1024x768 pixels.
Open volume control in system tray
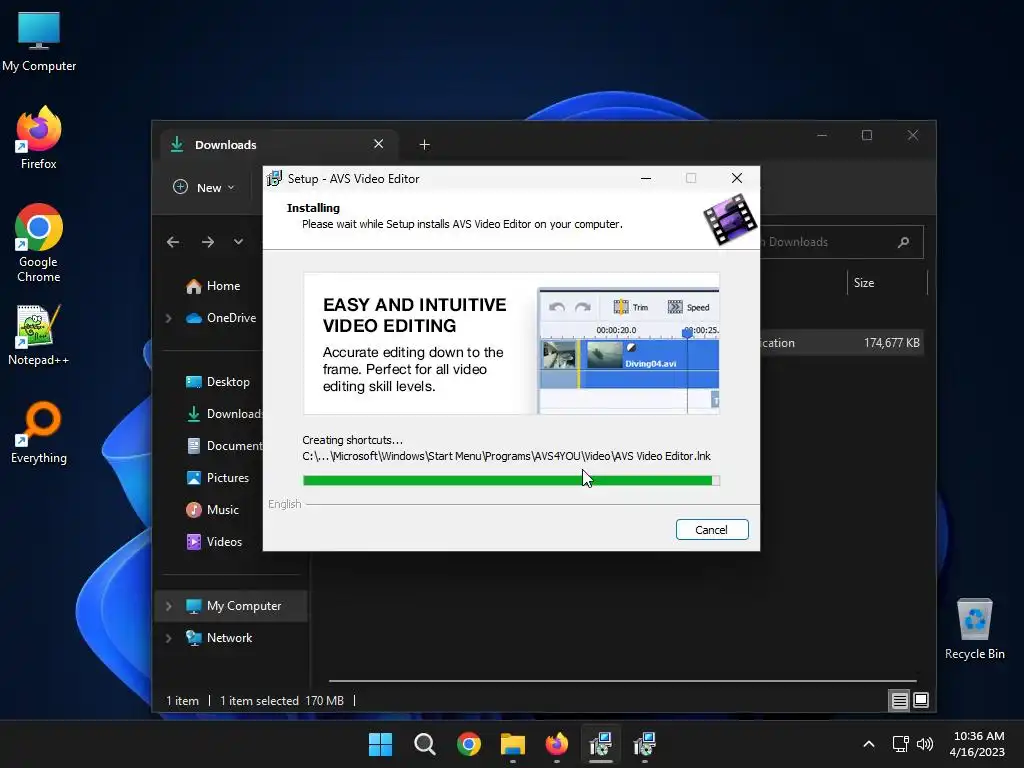point(925,744)
